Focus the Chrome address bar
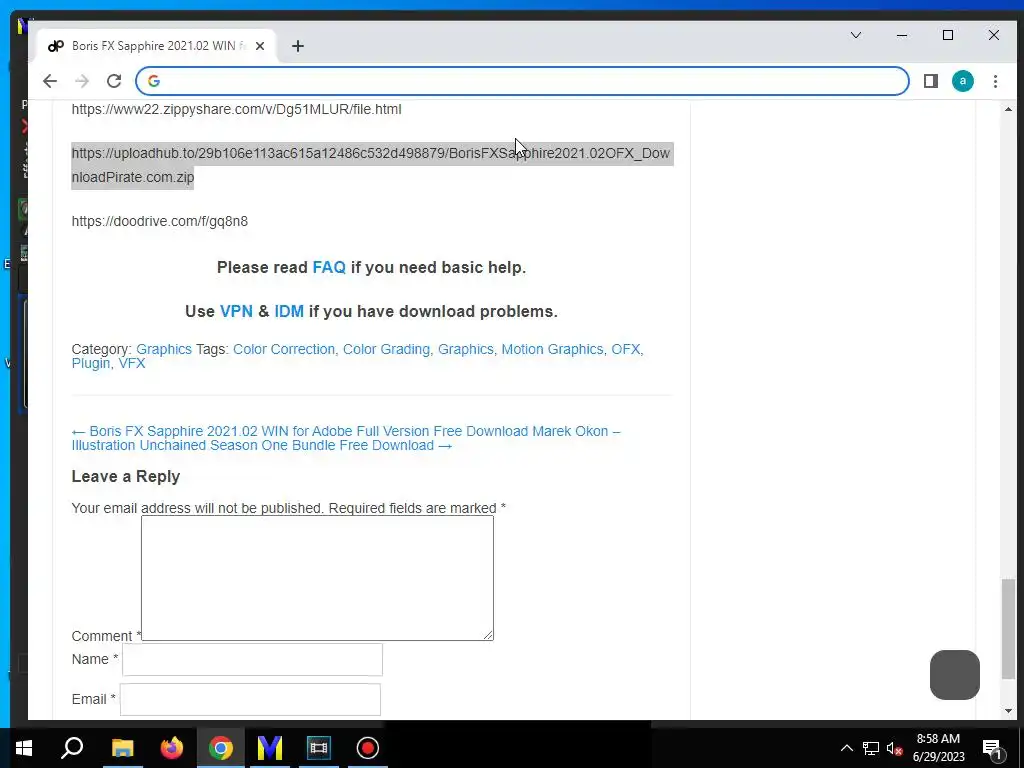Screen dimensions: 1024x768 [522, 81]
